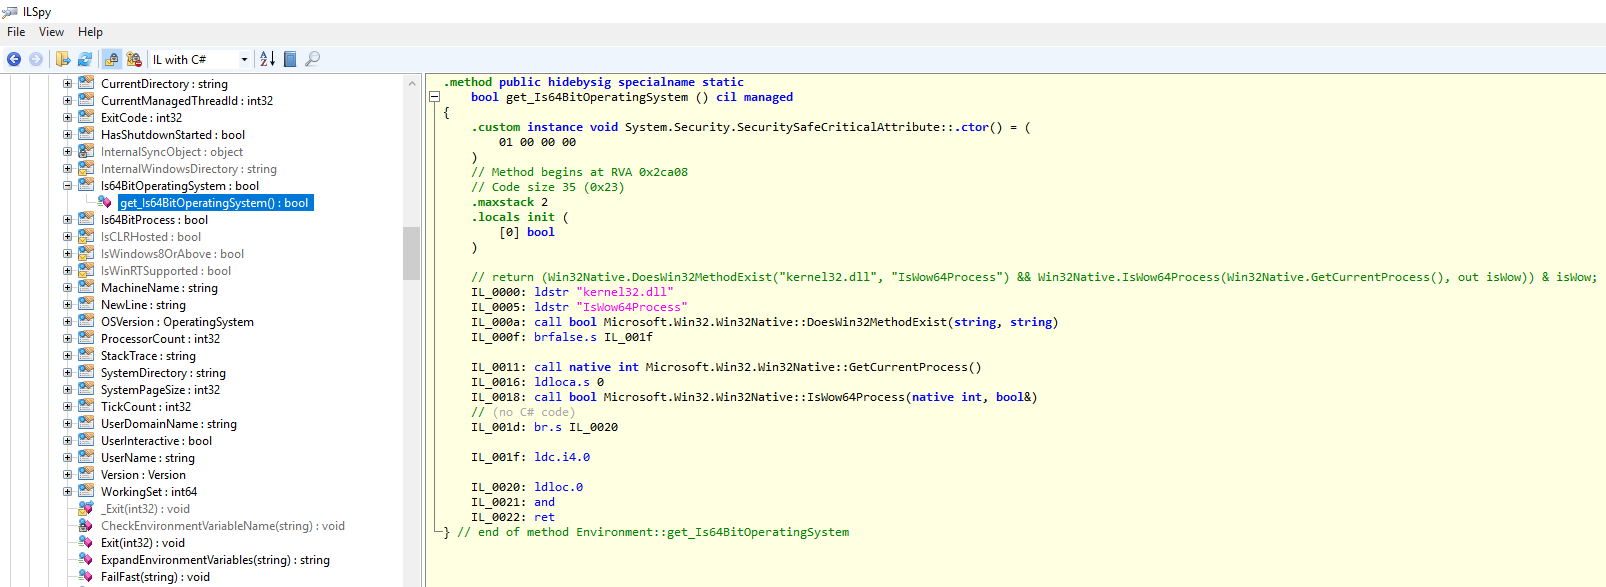
Task: Click the OSVersion property icon in tree
Action: 86,322
